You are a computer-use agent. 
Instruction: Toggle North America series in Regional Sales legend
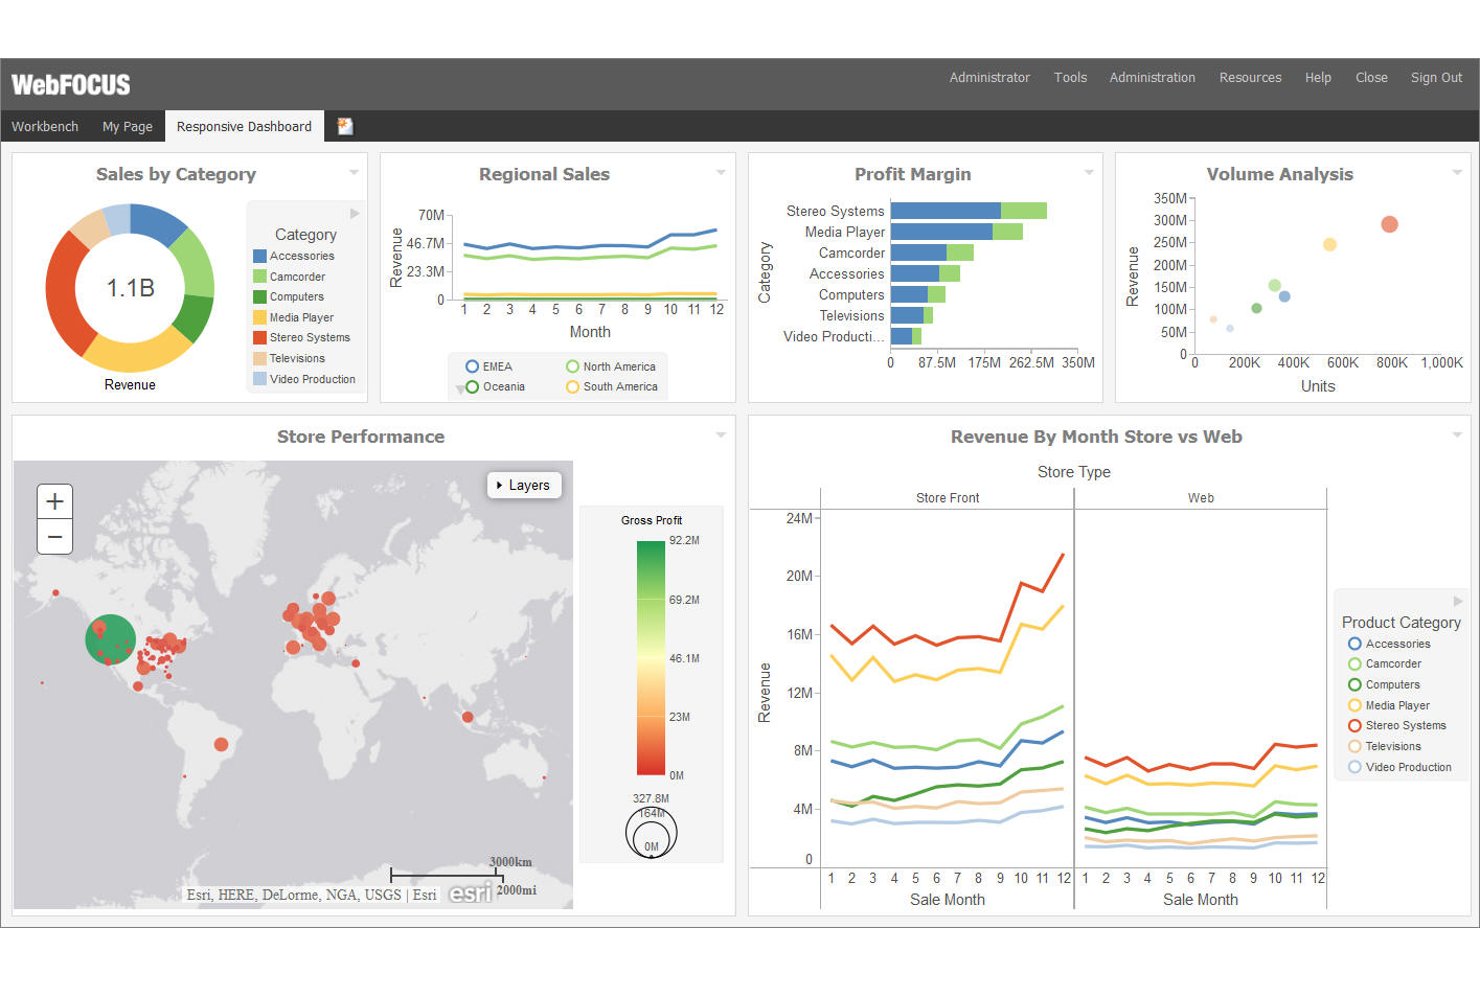pyautogui.click(x=611, y=367)
